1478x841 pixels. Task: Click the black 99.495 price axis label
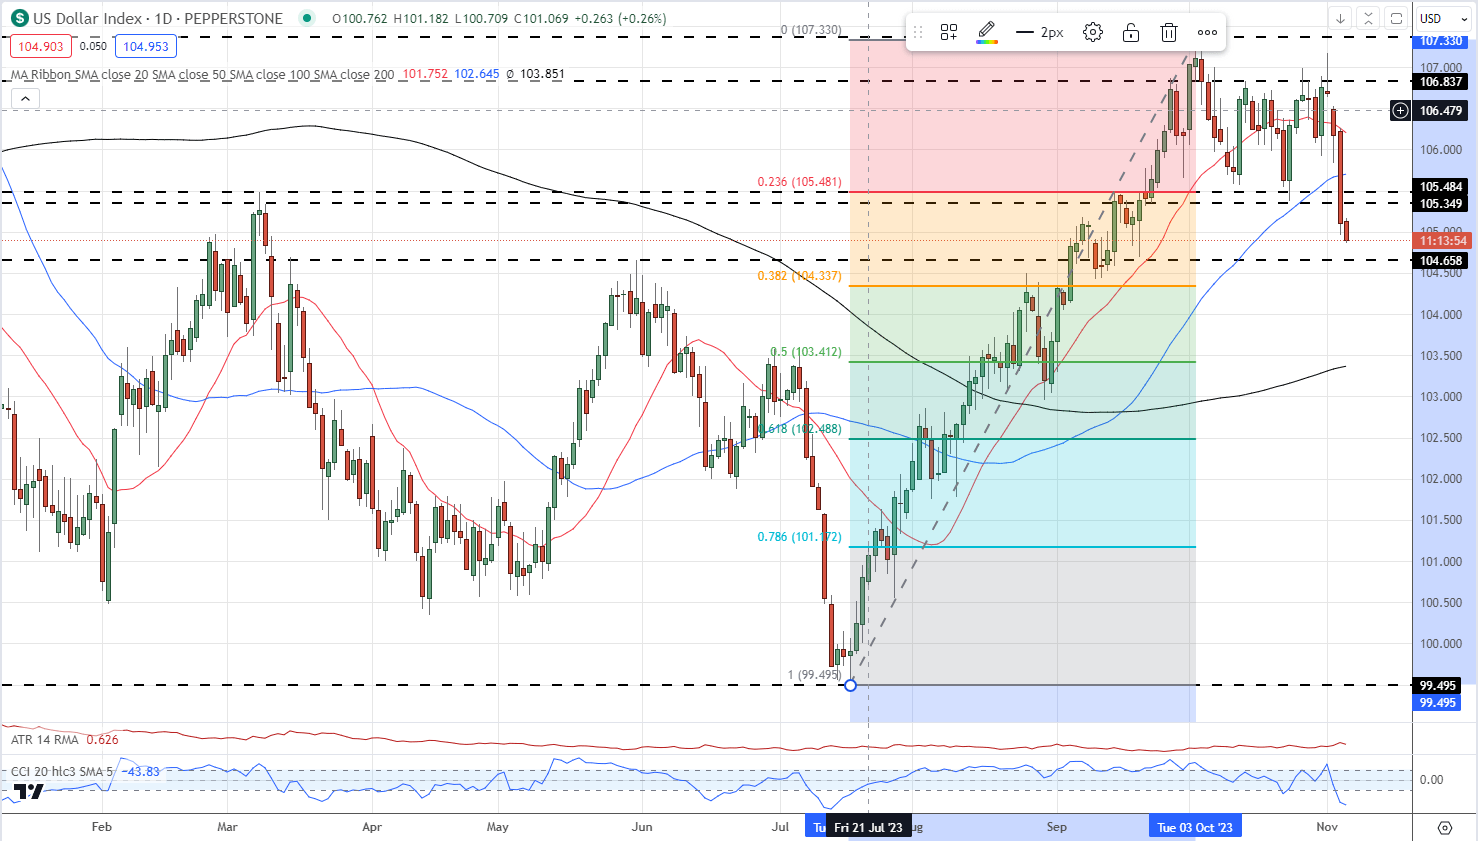pyautogui.click(x=1438, y=686)
